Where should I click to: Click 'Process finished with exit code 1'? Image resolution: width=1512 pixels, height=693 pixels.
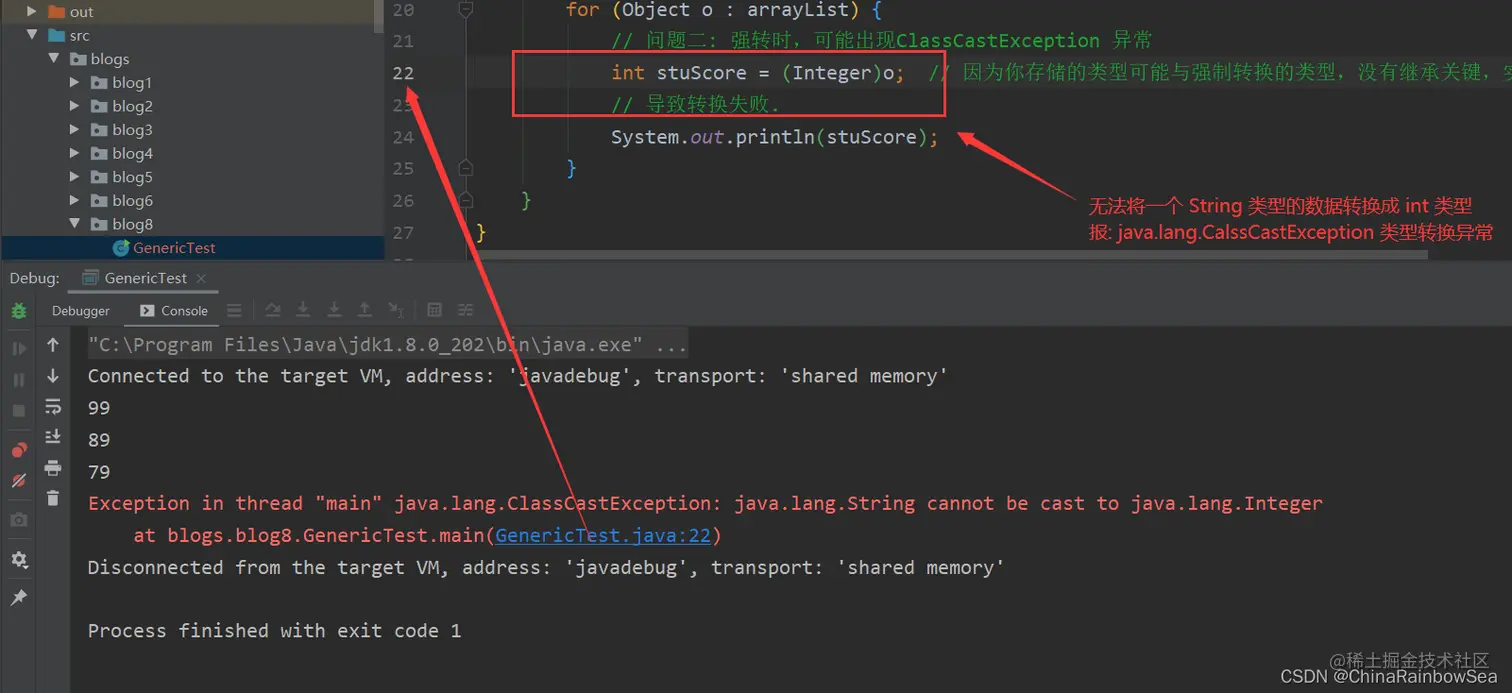coord(274,631)
